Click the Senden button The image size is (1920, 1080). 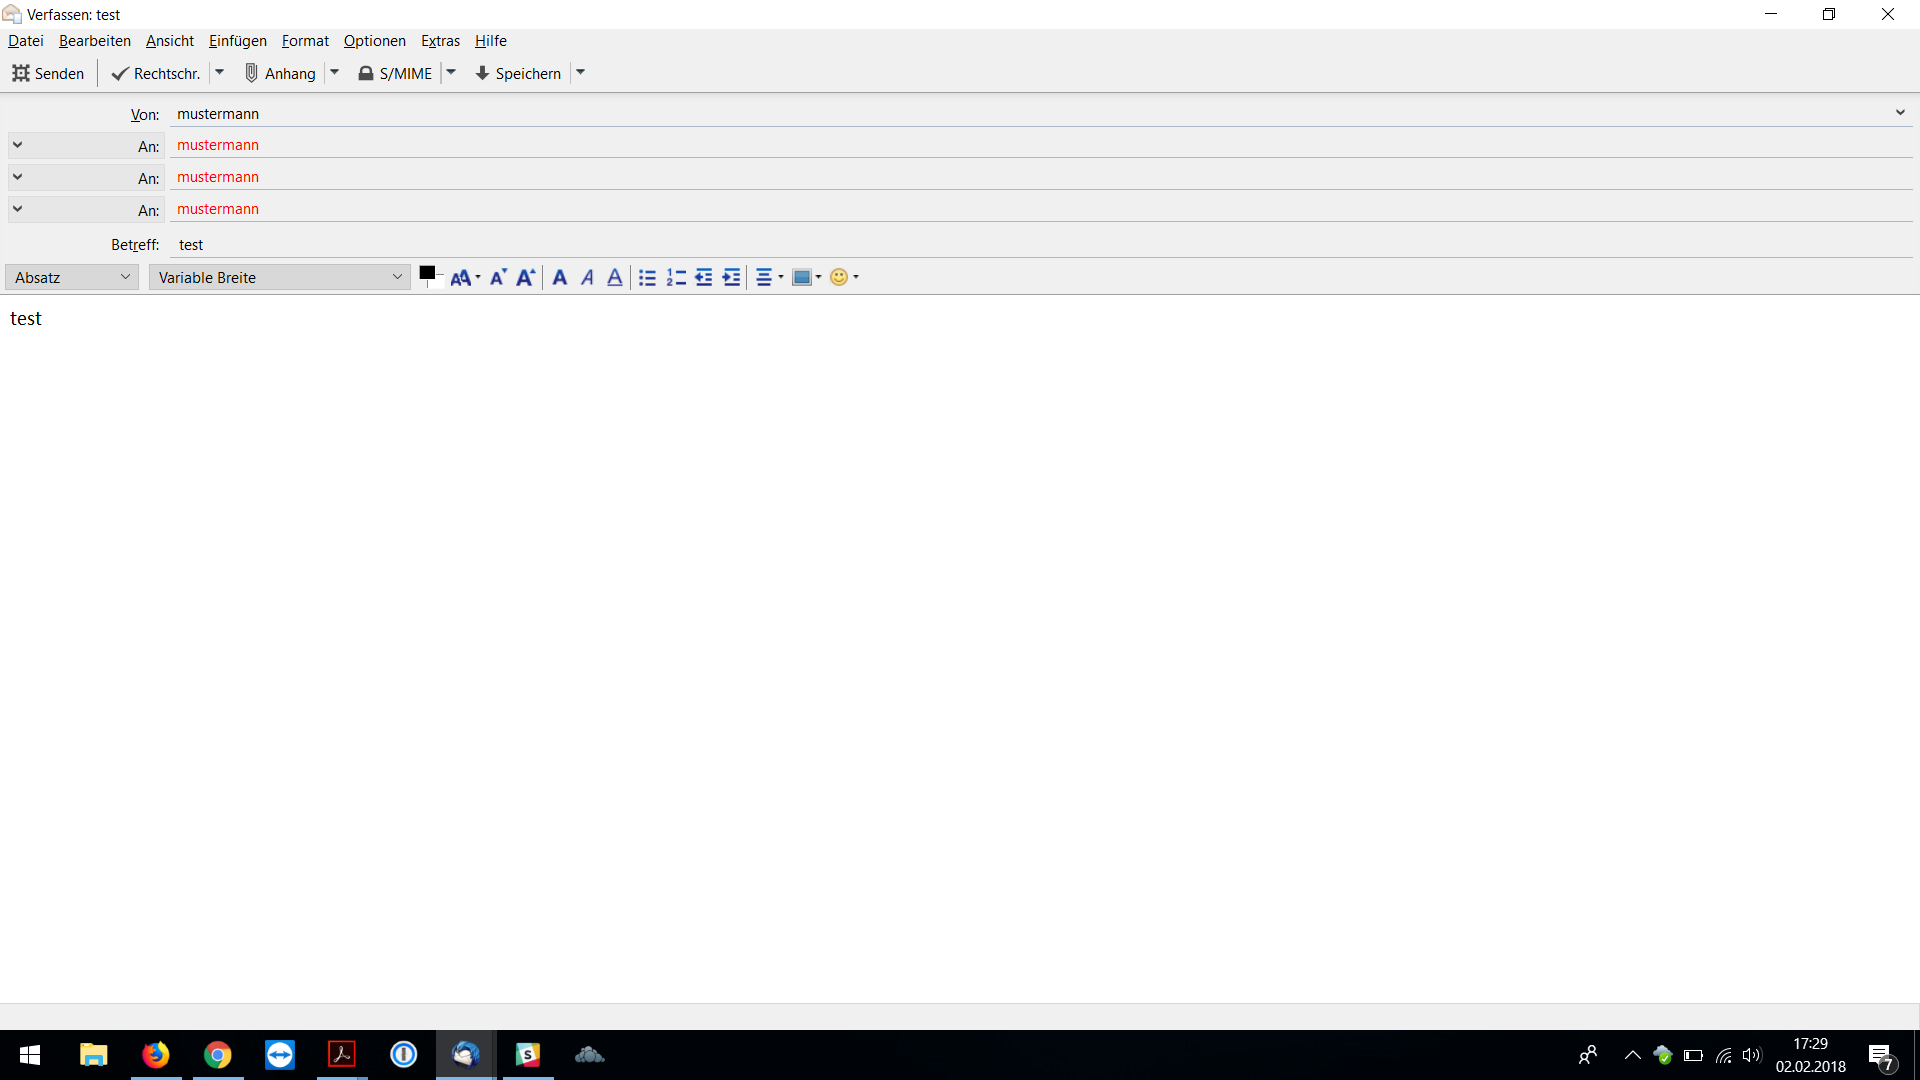coord(48,73)
